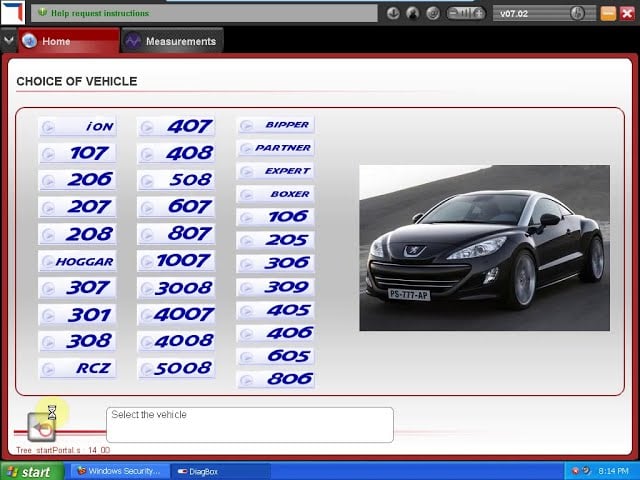Image resolution: width=640 pixels, height=480 pixels.
Task: Select the 407 vehicle
Action: (176, 127)
